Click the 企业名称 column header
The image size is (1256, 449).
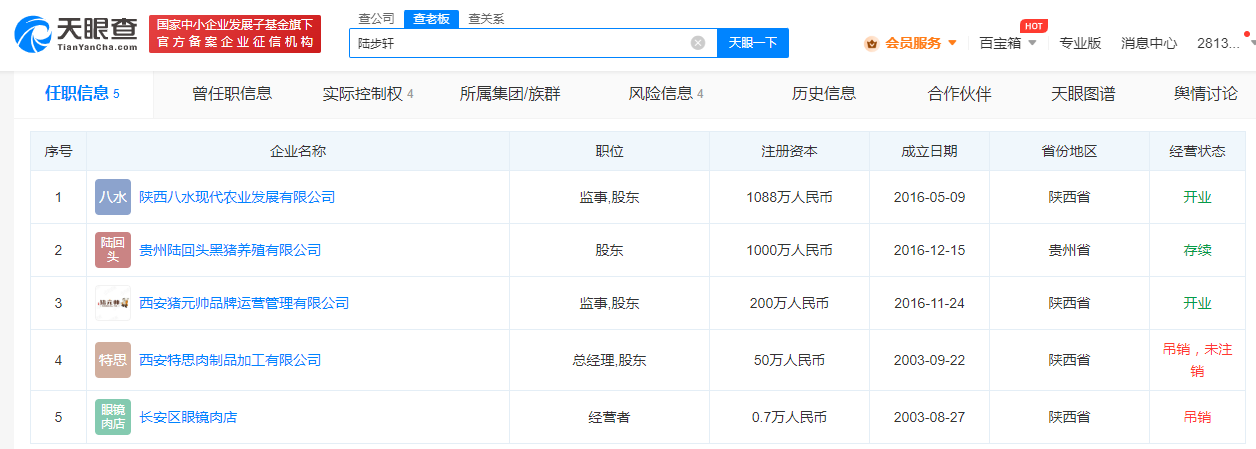pyautogui.click(x=298, y=151)
